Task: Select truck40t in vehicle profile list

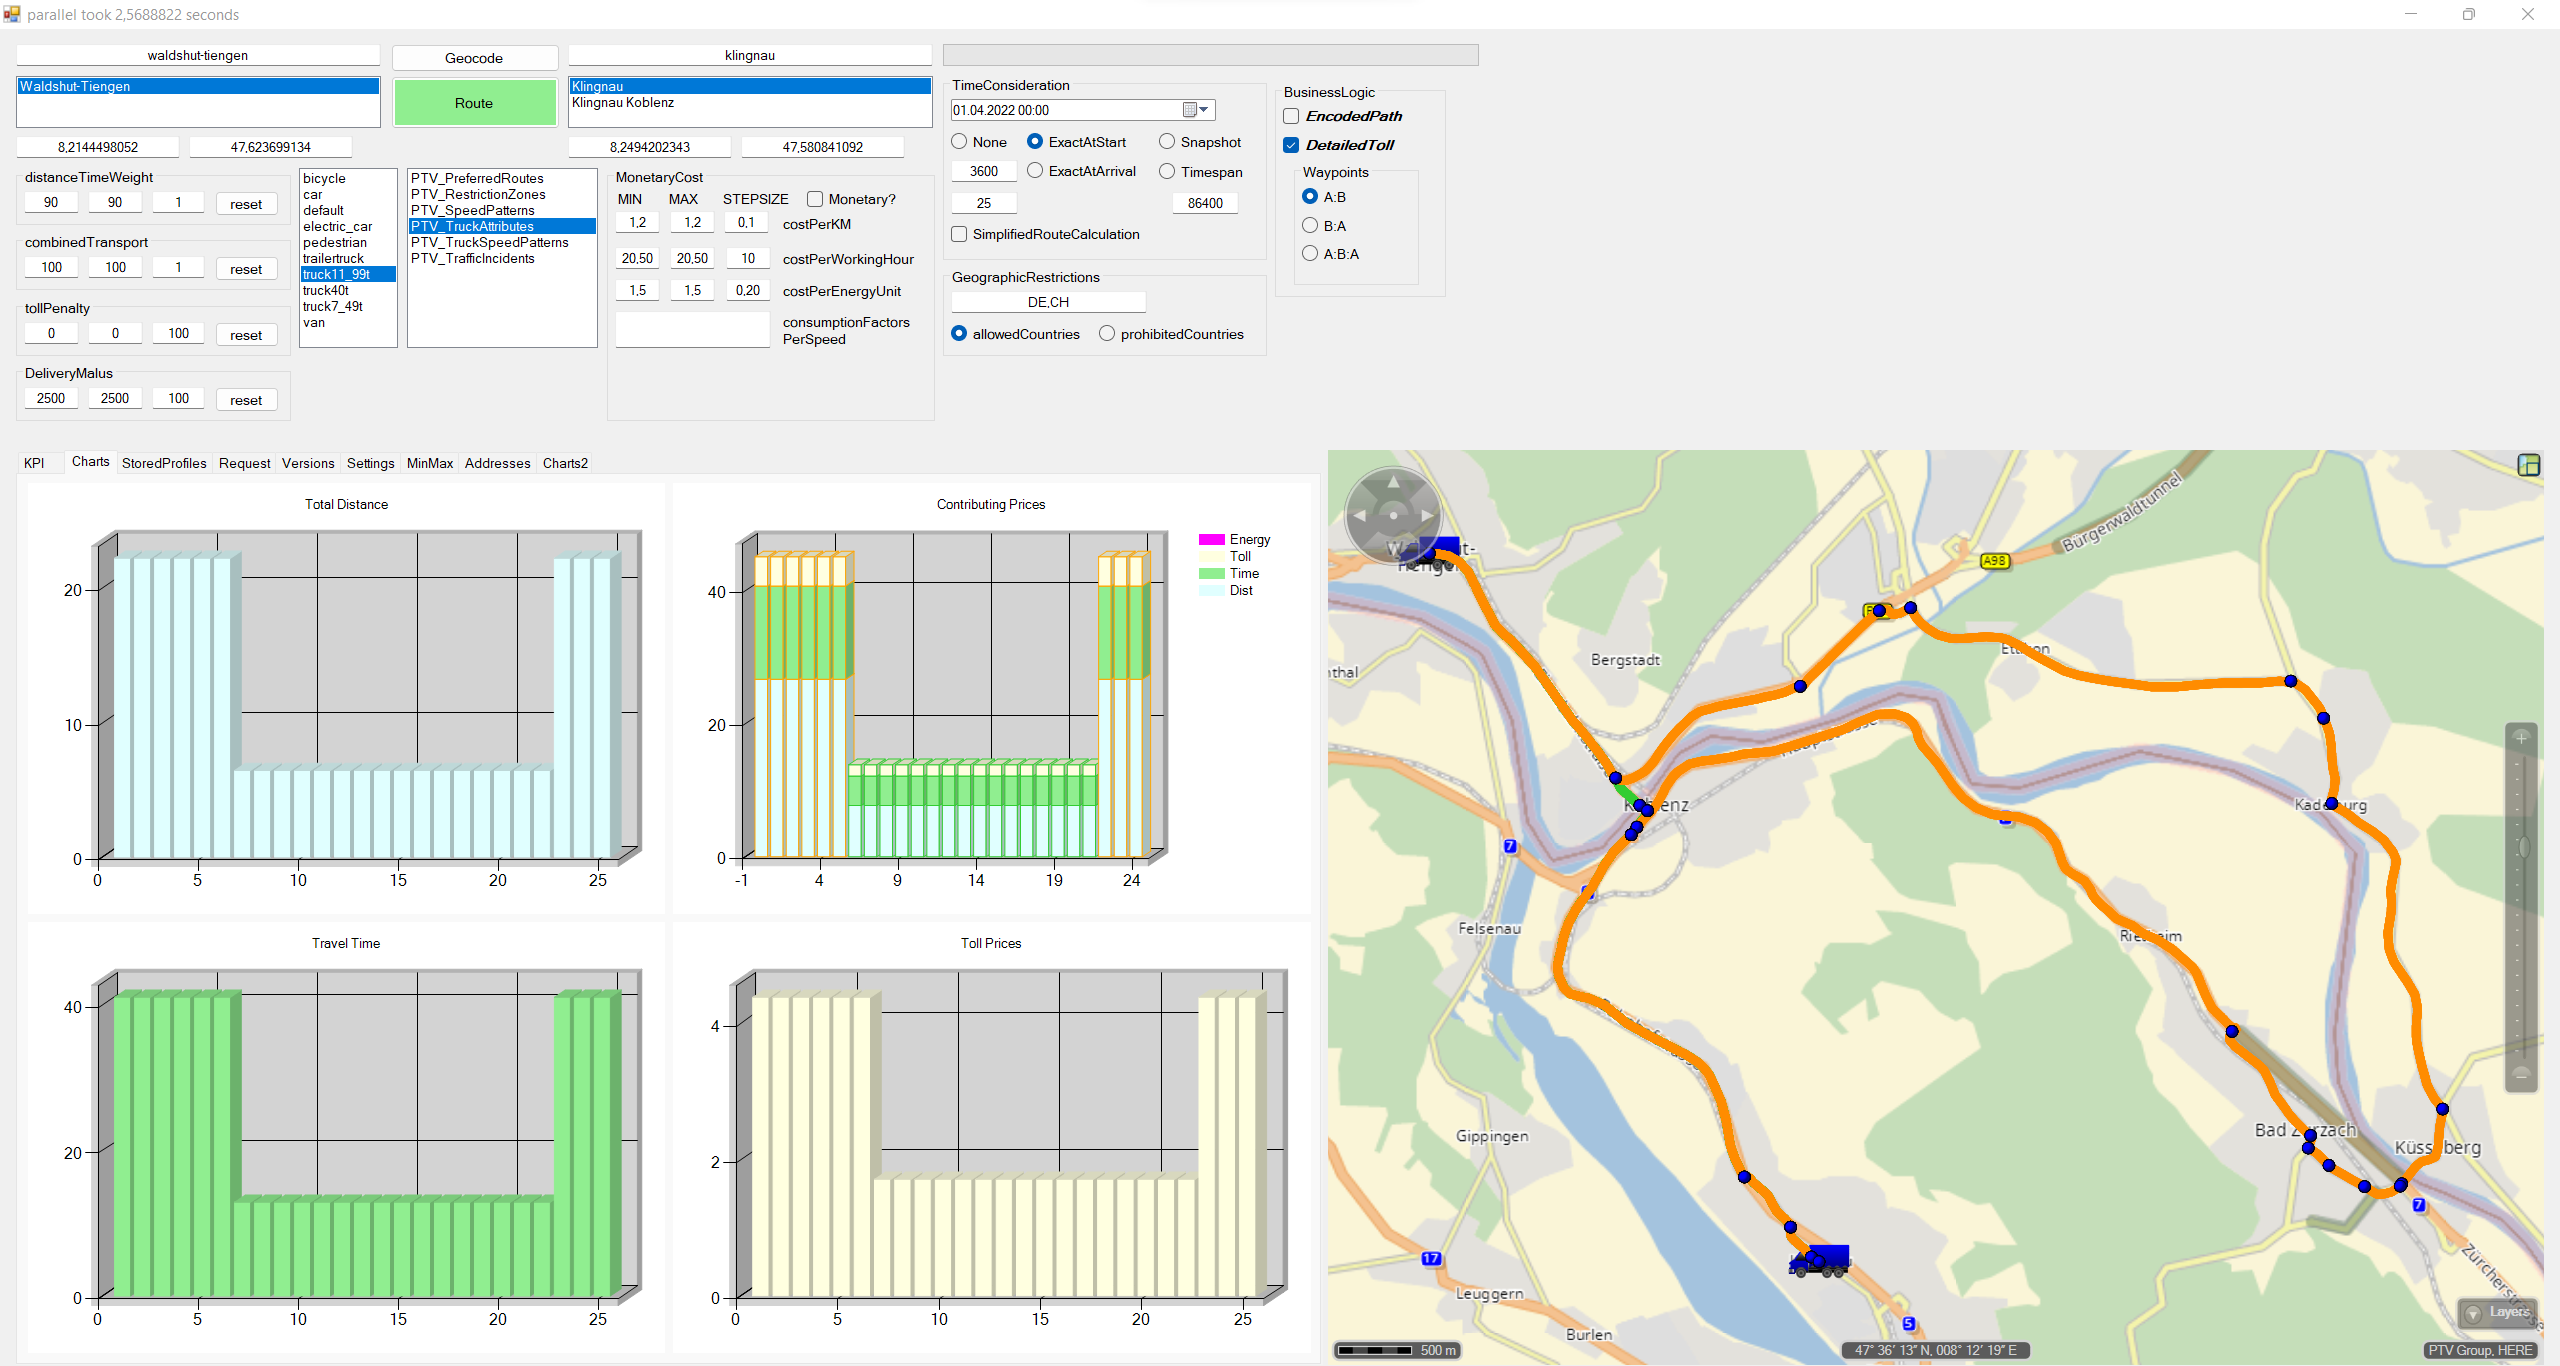Action: pyautogui.click(x=326, y=290)
